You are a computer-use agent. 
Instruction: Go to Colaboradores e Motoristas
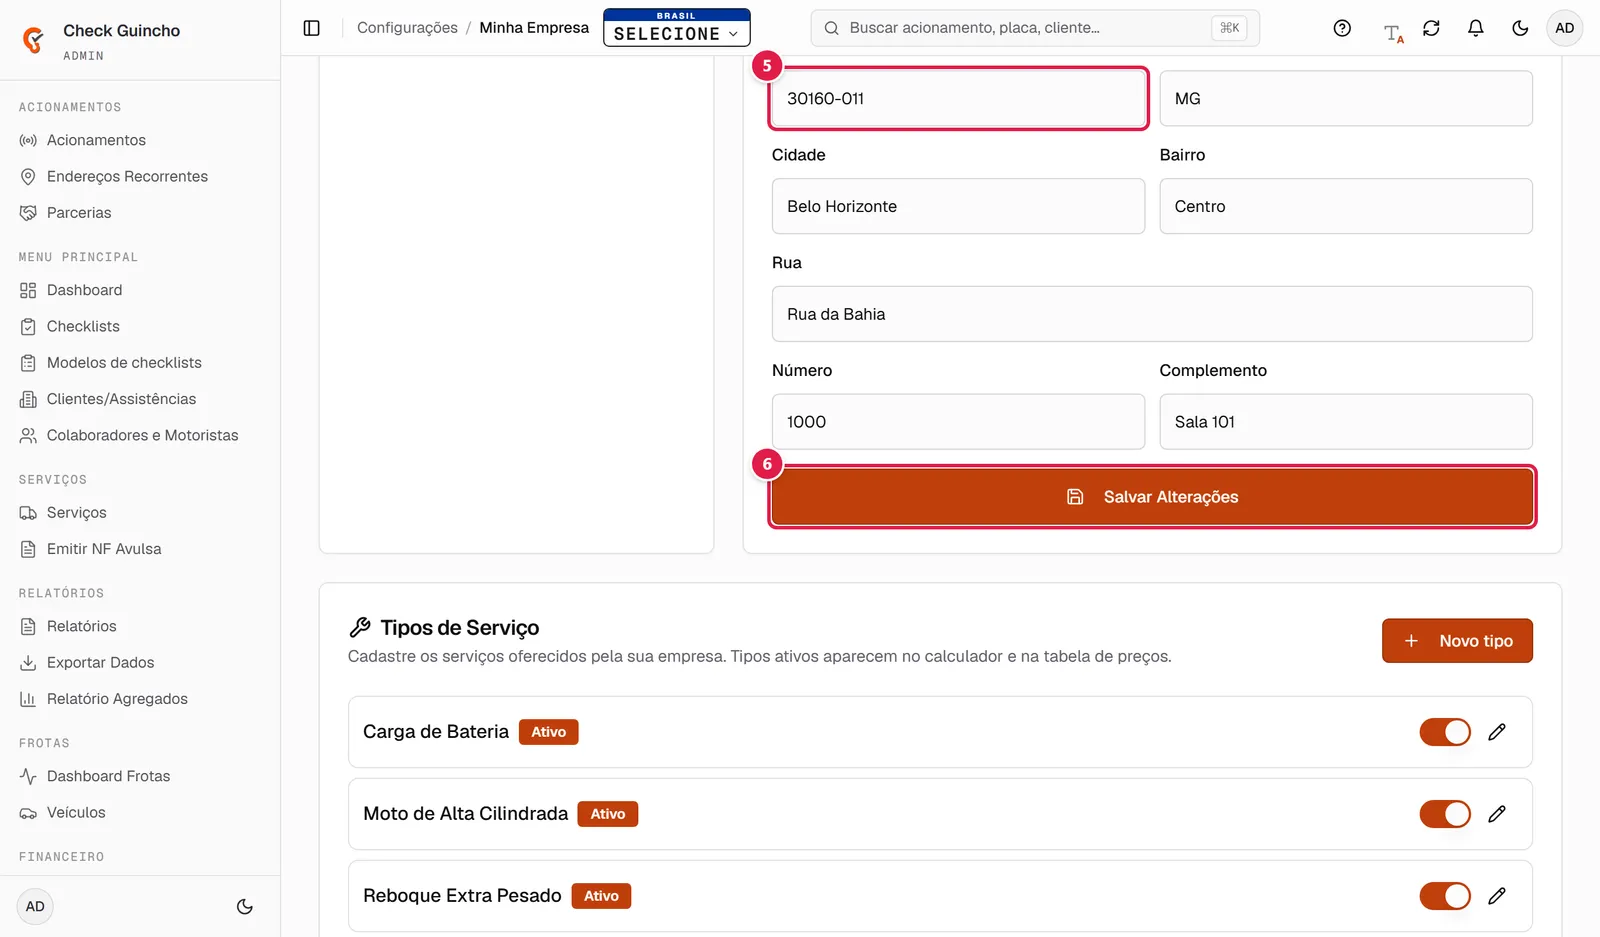[140, 435]
